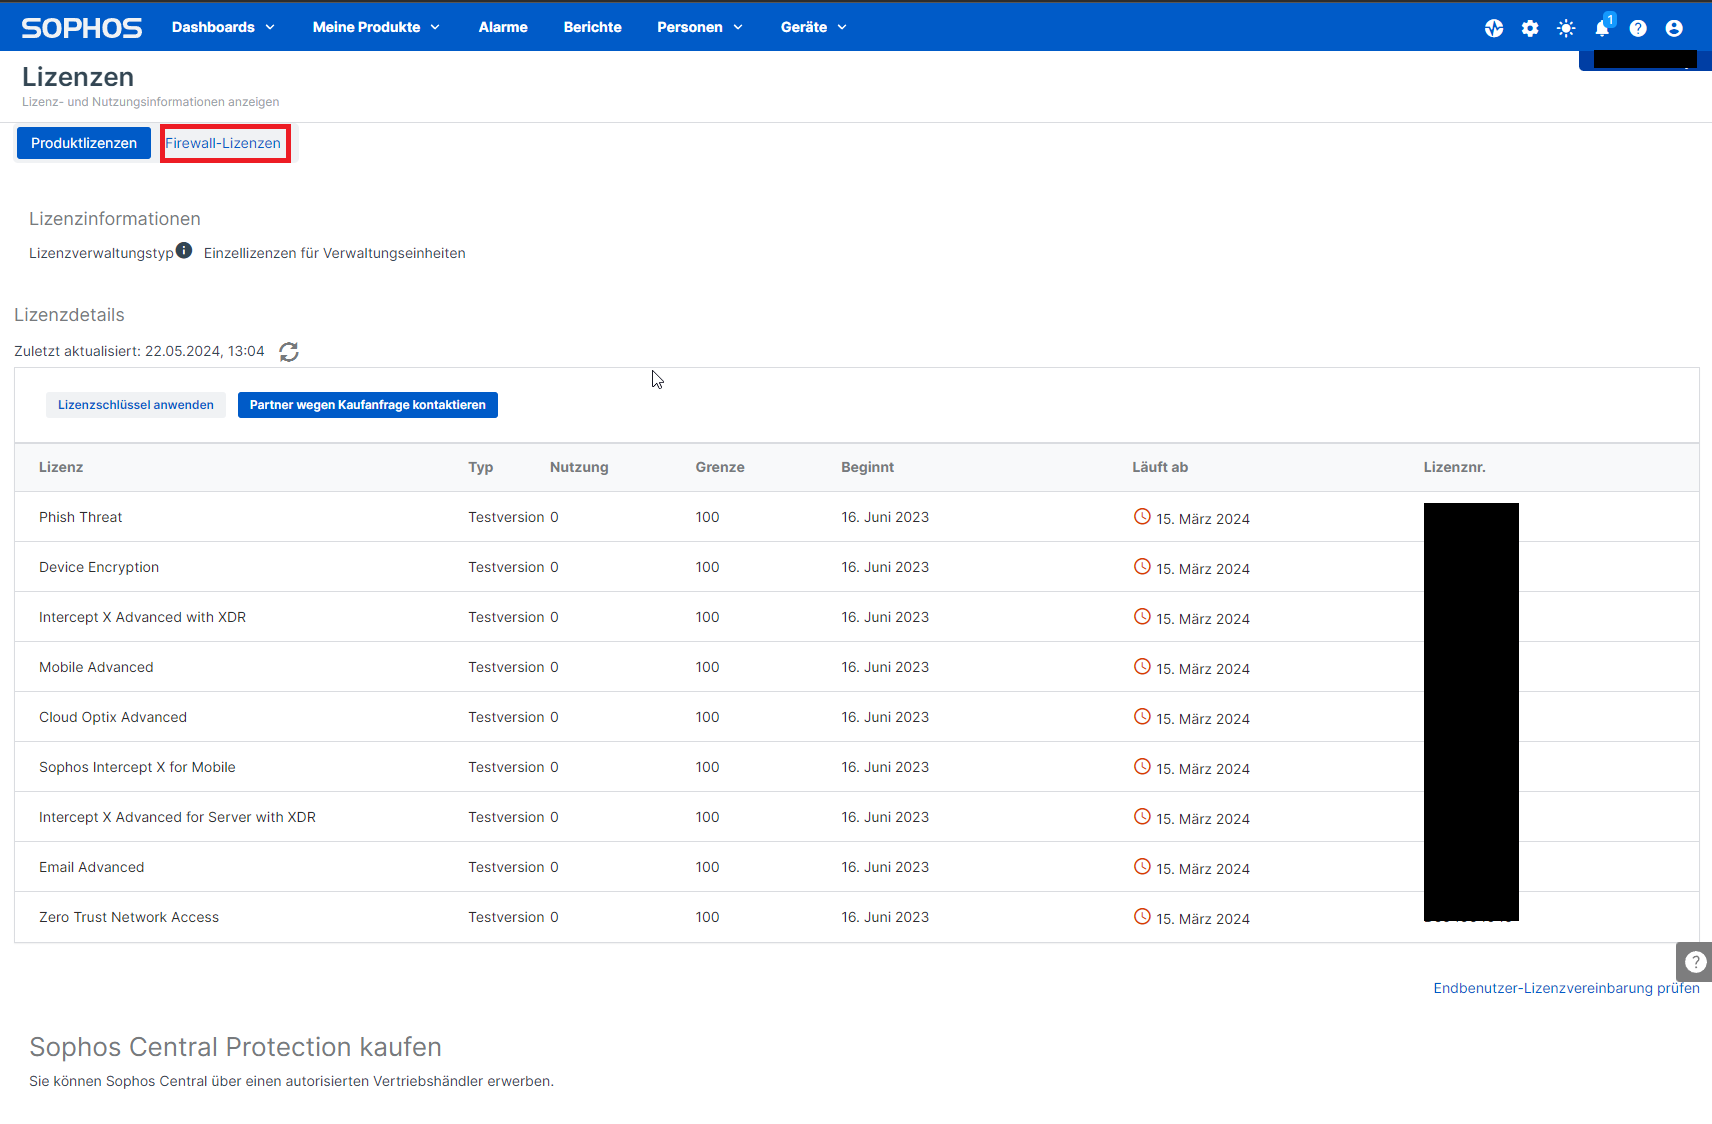Click expiry clock icon for Zero Trust Network Access
The width and height of the screenshot is (1712, 1124).
click(1142, 916)
